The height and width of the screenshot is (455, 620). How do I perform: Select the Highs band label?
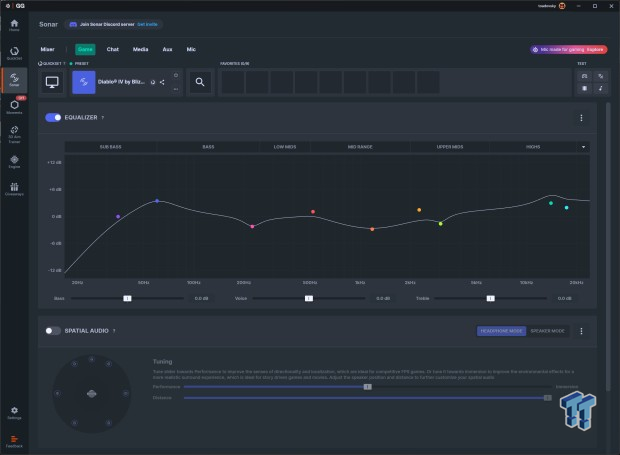coord(533,147)
